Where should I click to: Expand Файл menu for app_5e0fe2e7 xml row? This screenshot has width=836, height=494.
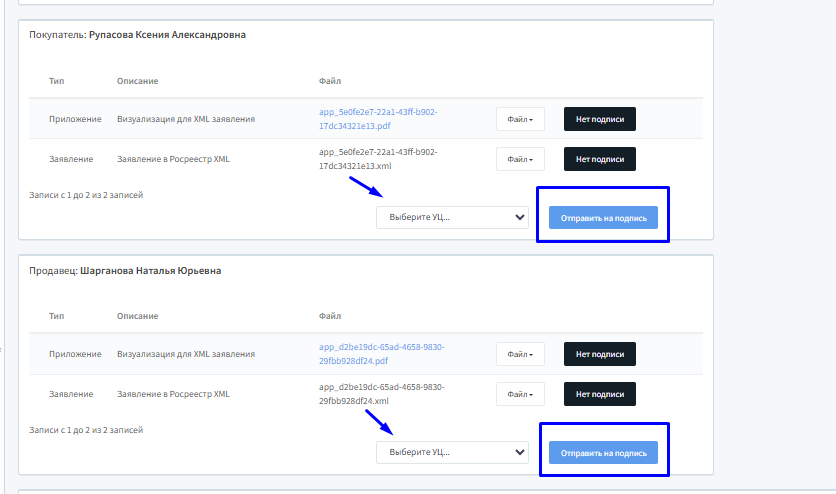coord(520,159)
